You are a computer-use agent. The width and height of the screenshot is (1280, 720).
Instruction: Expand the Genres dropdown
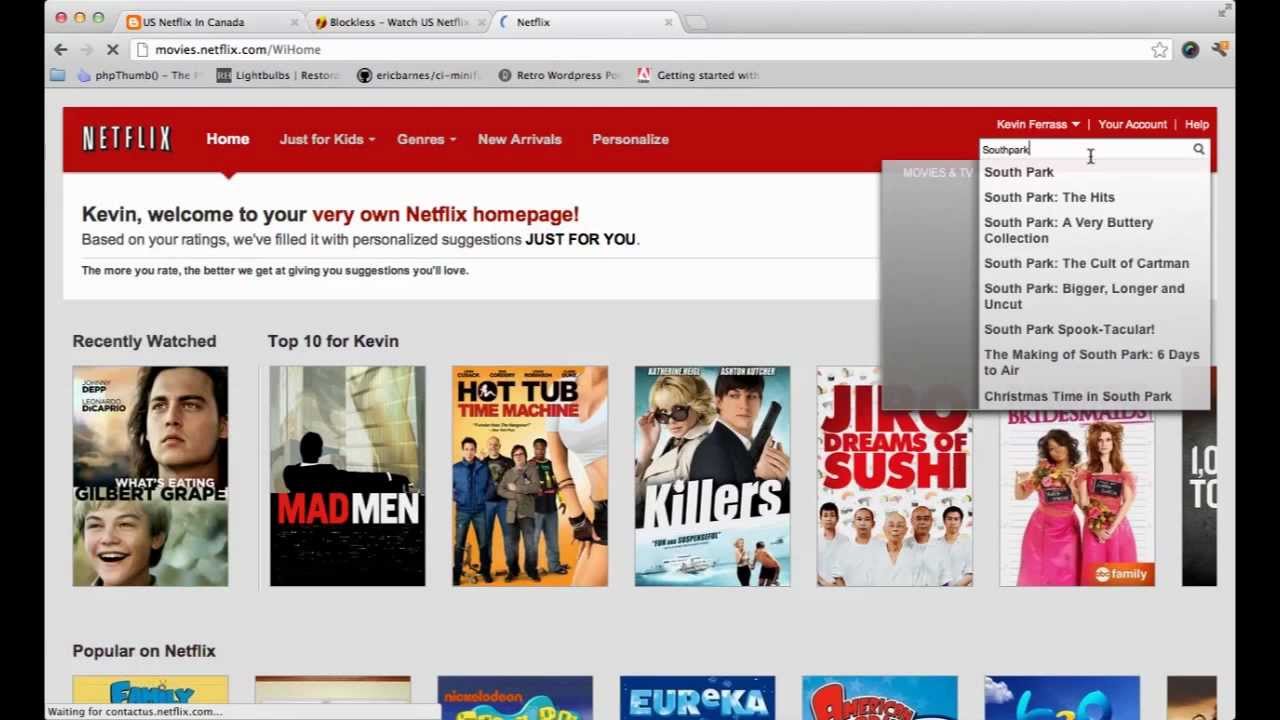426,139
